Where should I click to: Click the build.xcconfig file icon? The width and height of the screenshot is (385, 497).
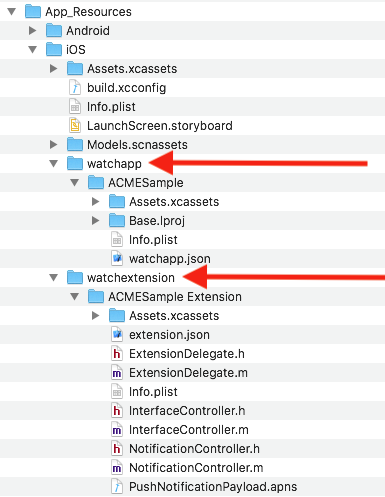75,87
